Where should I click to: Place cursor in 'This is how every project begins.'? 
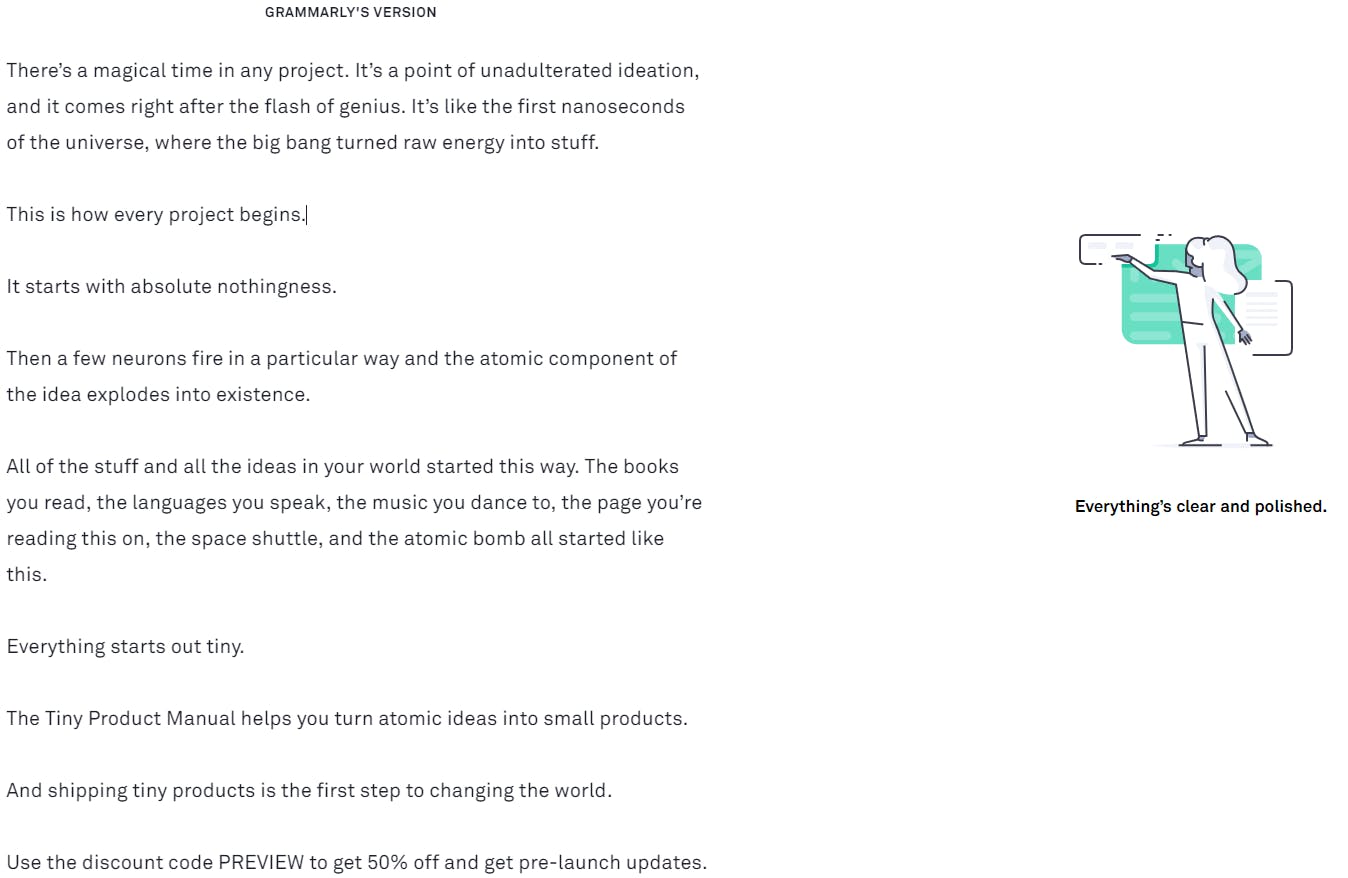156,214
